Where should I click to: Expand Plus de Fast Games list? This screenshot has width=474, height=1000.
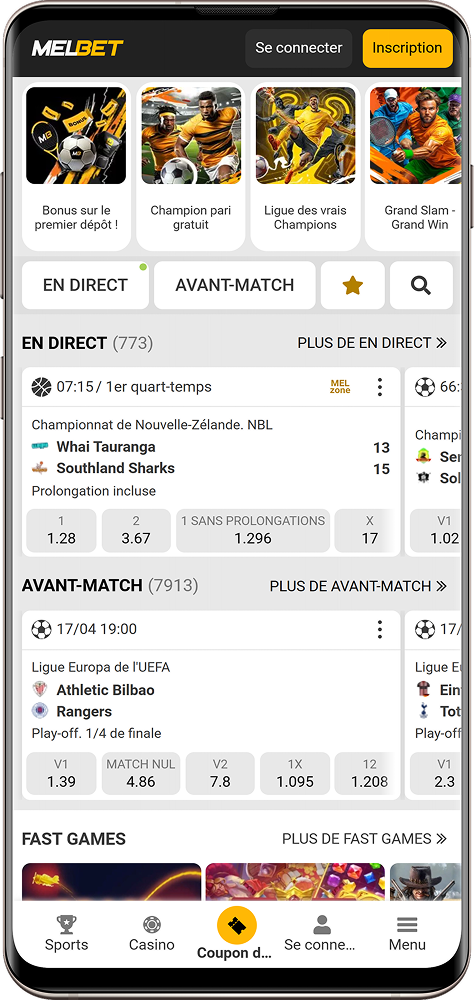coord(364,839)
